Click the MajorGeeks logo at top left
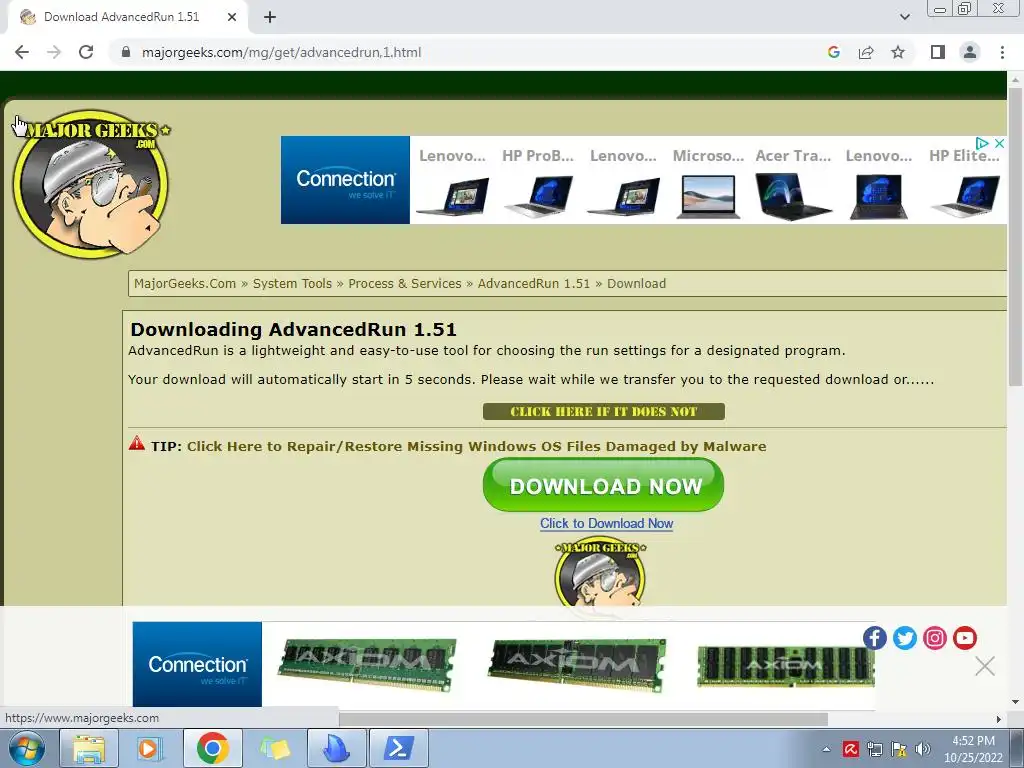This screenshot has width=1024, height=768. pos(91,184)
